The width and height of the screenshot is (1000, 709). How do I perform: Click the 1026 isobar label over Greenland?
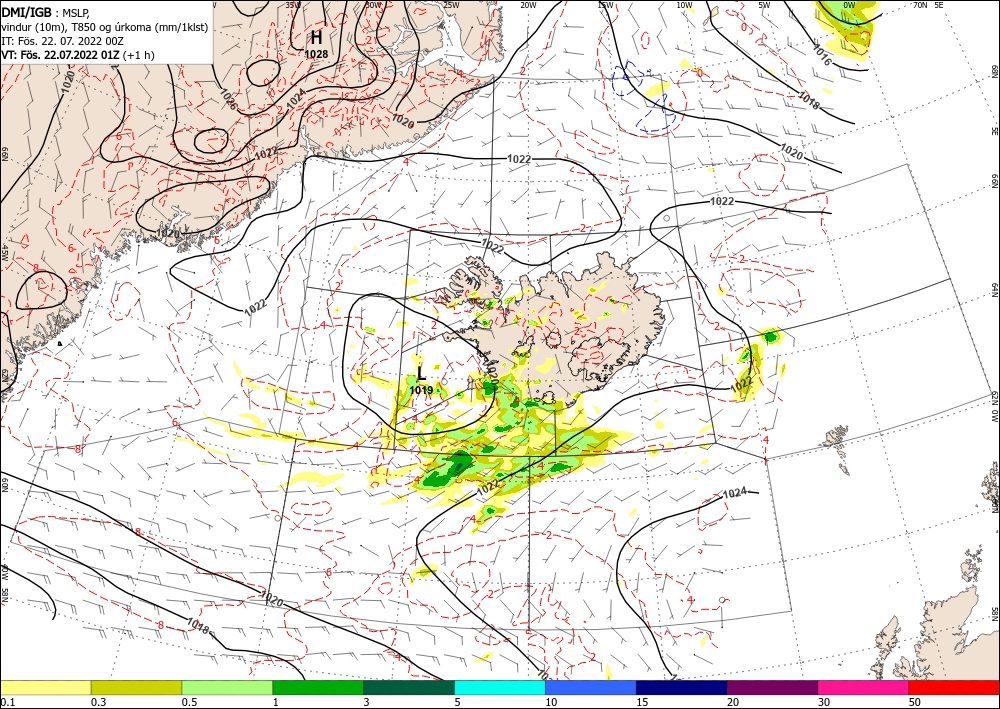[229, 98]
